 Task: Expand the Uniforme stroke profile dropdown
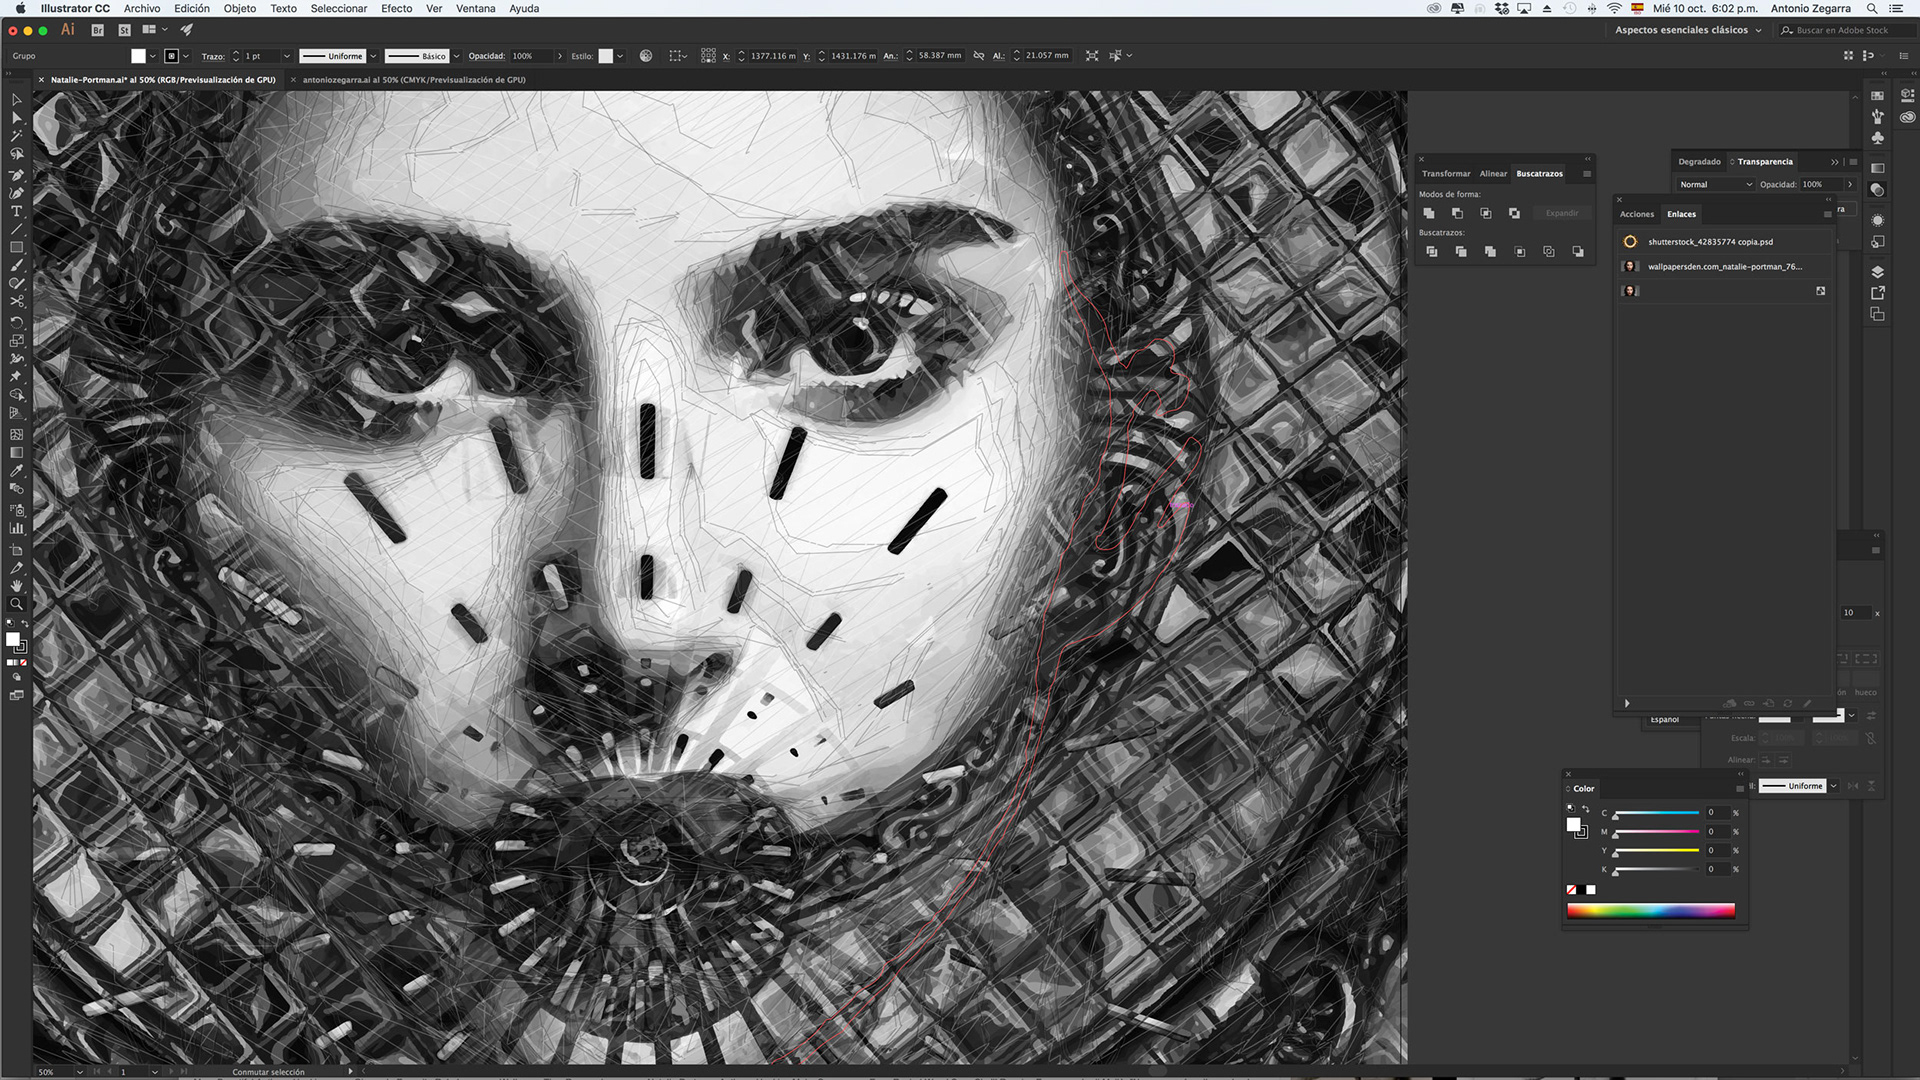point(373,56)
